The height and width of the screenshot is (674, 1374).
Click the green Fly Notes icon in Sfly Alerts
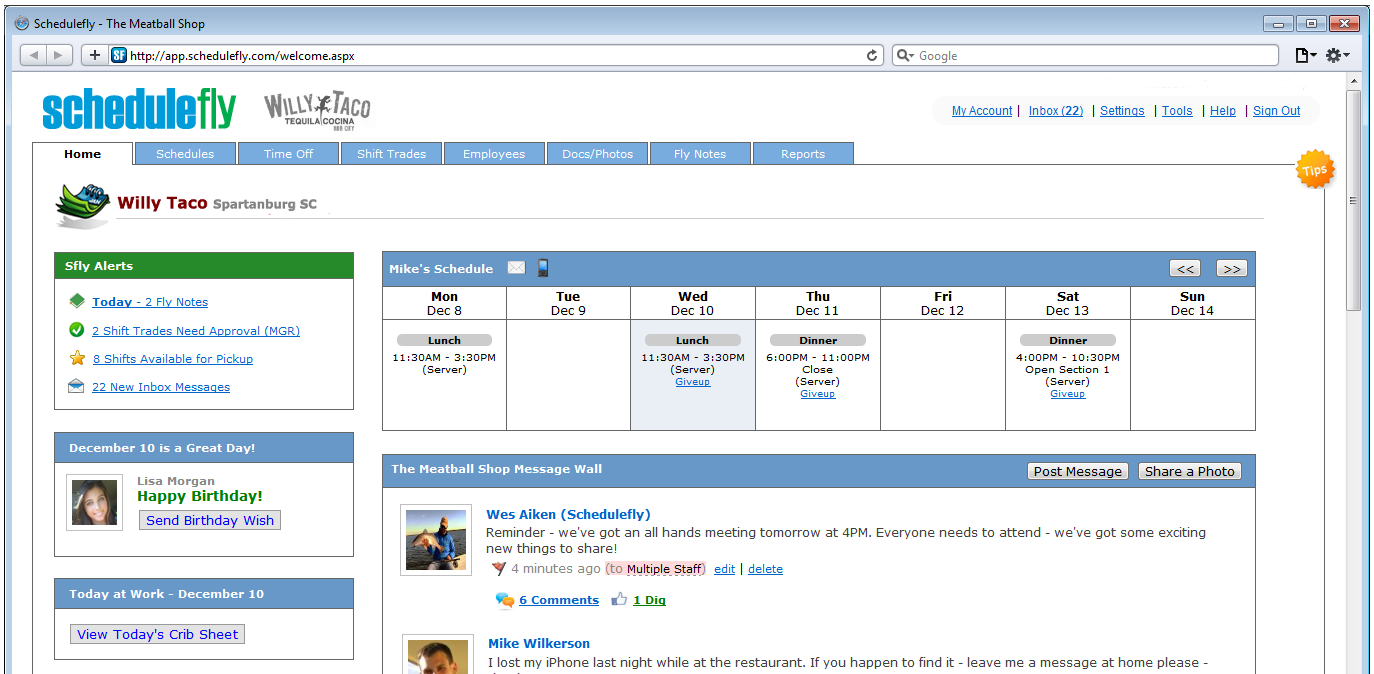(77, 301)
